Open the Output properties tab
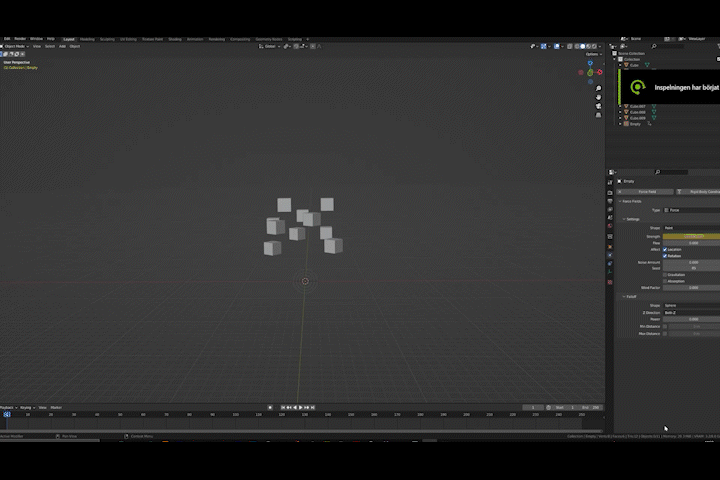This screenshot has width=720, height=480. point(610,201)
